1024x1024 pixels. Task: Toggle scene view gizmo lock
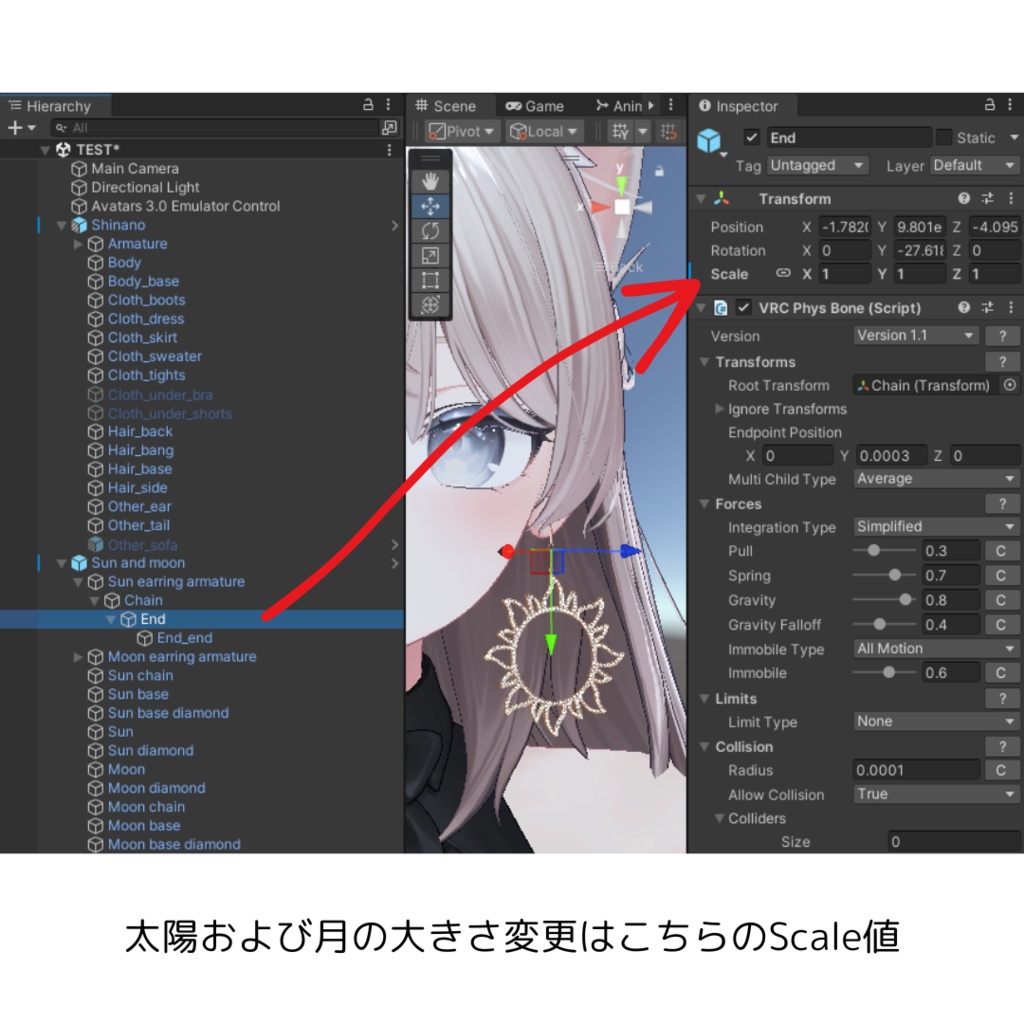(660, 171)
